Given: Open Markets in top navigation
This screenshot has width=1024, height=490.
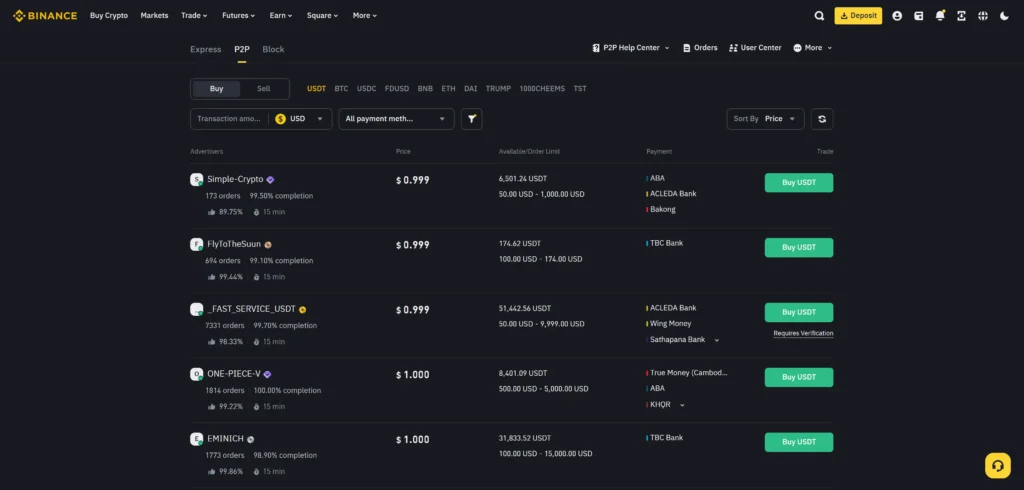Looking at the screenshot, I should coord(154,16).
